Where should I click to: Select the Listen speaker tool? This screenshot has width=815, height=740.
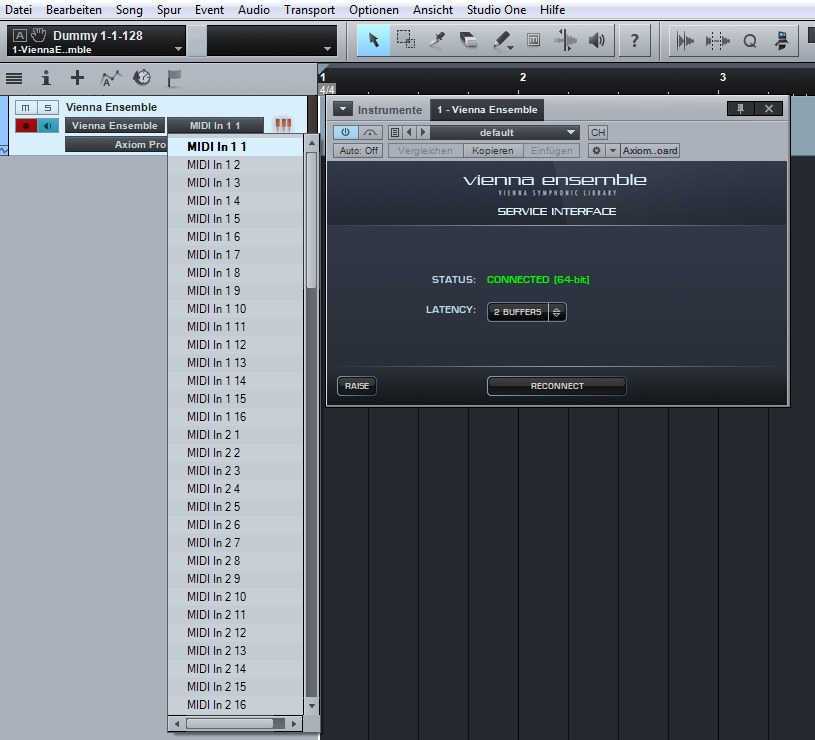point(597,40)
